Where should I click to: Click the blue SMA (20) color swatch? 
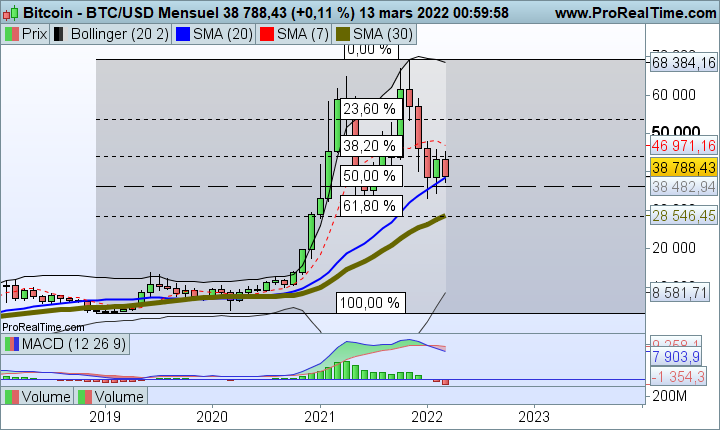click(183, 34)
